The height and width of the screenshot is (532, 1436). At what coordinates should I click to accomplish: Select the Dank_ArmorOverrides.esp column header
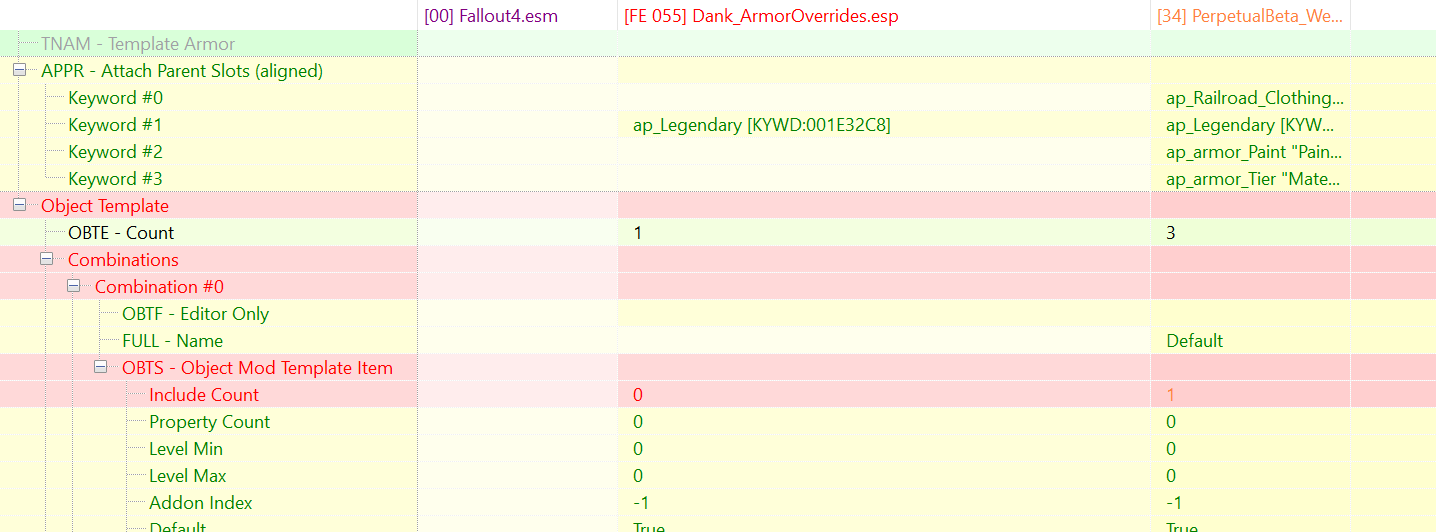[x=884, y=16]
